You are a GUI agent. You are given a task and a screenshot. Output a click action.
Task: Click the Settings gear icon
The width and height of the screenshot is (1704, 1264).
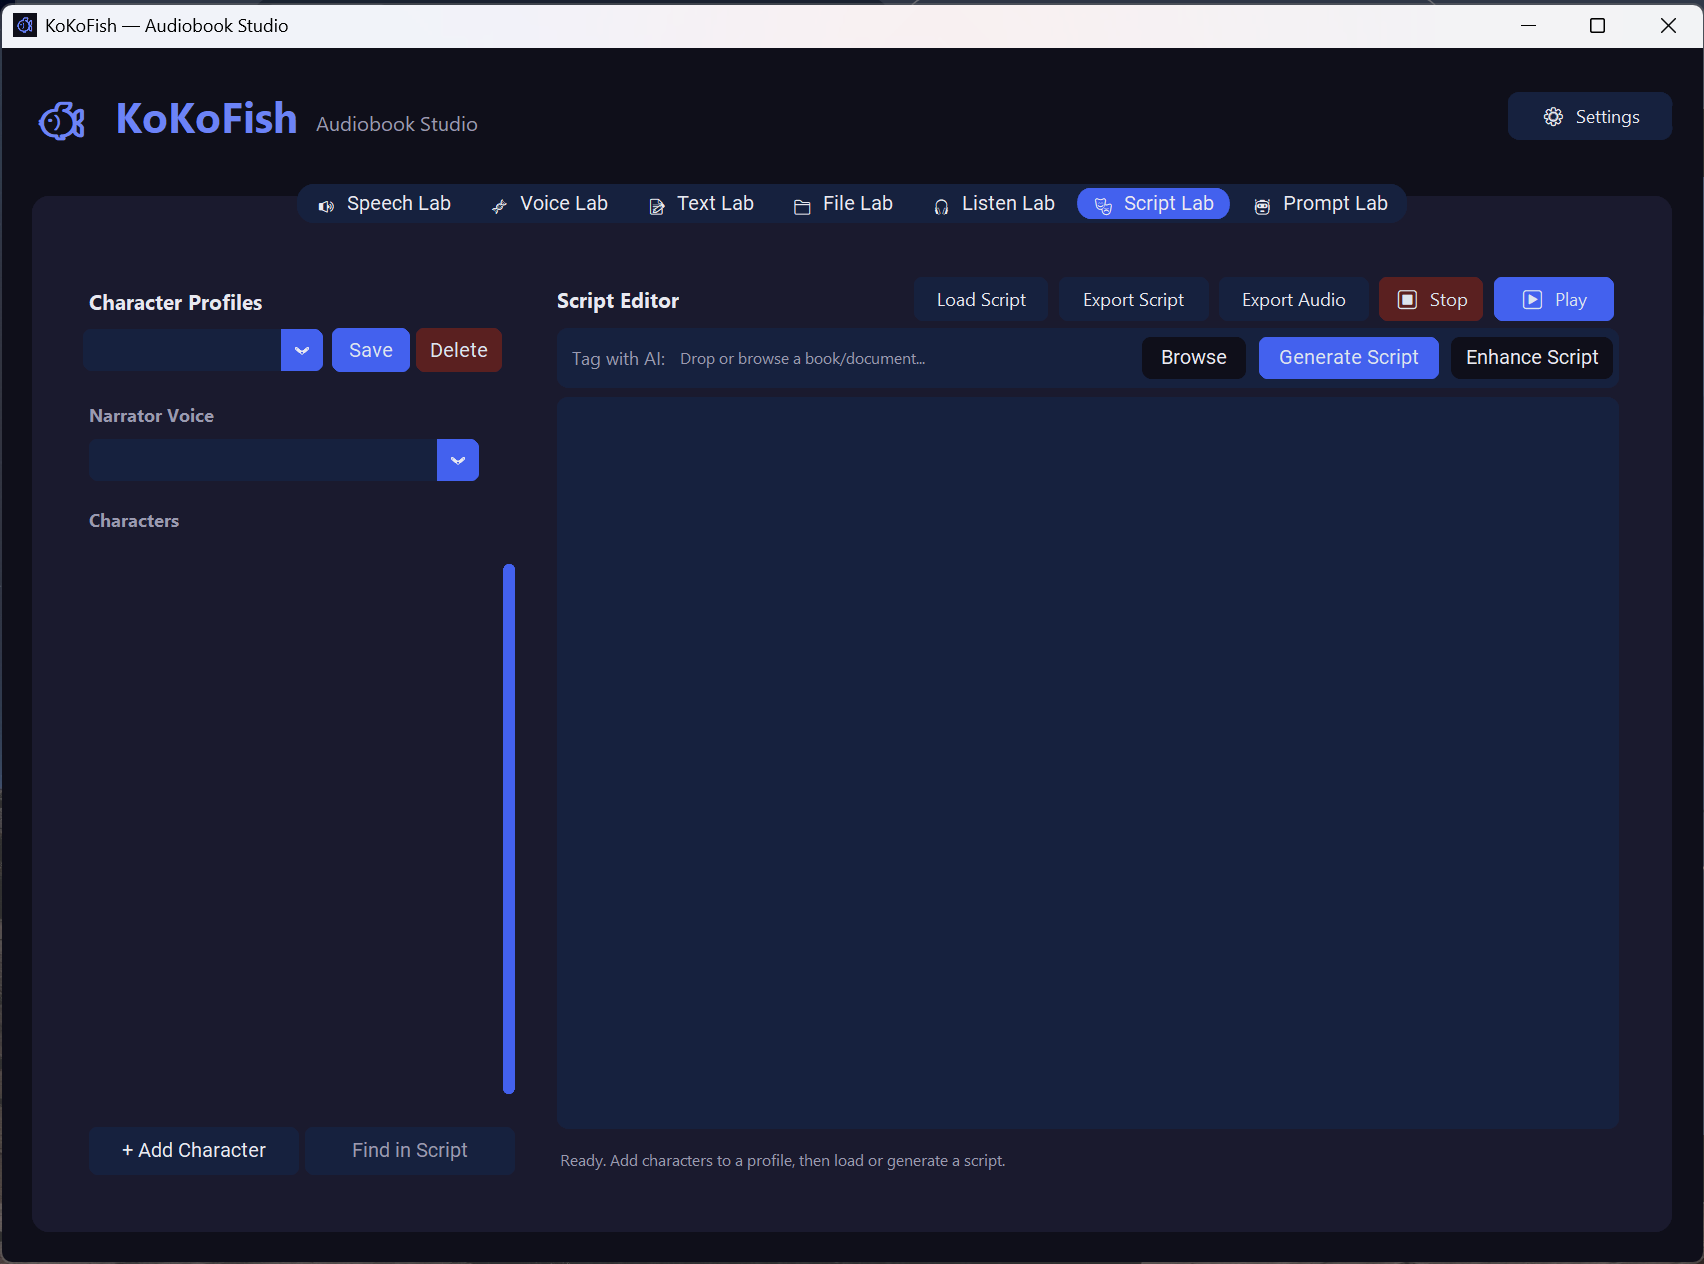(1553, 117)
